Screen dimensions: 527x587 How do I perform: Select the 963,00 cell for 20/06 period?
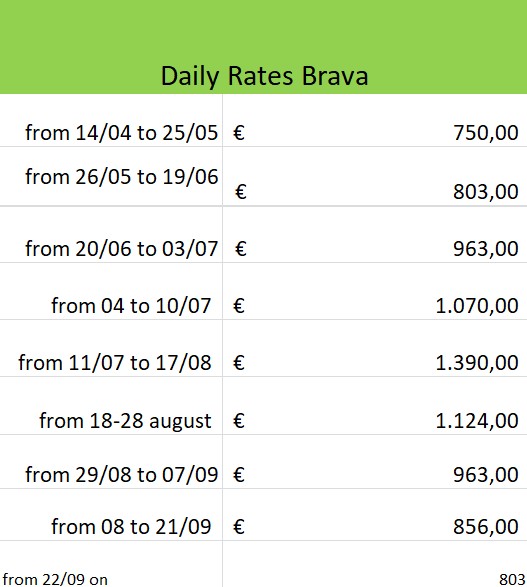[x=375, y=234]
